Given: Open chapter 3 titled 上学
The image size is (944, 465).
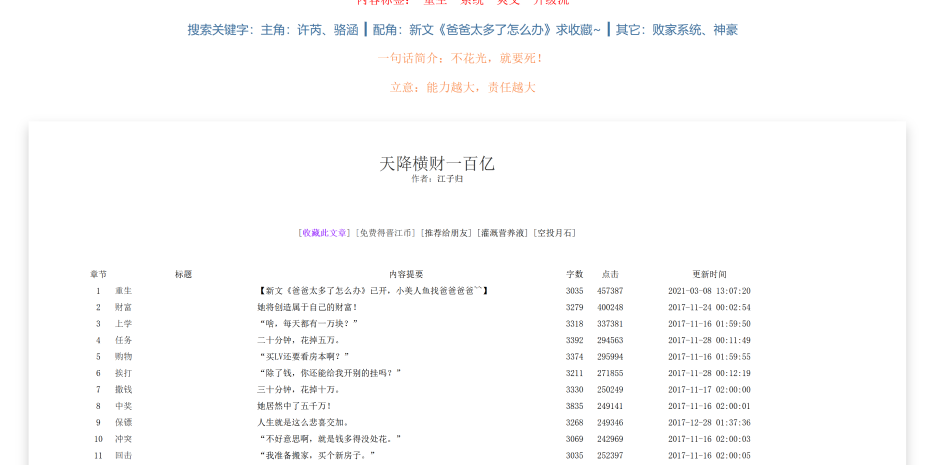Looking at the screenshot, I should [x=123, y=324].
